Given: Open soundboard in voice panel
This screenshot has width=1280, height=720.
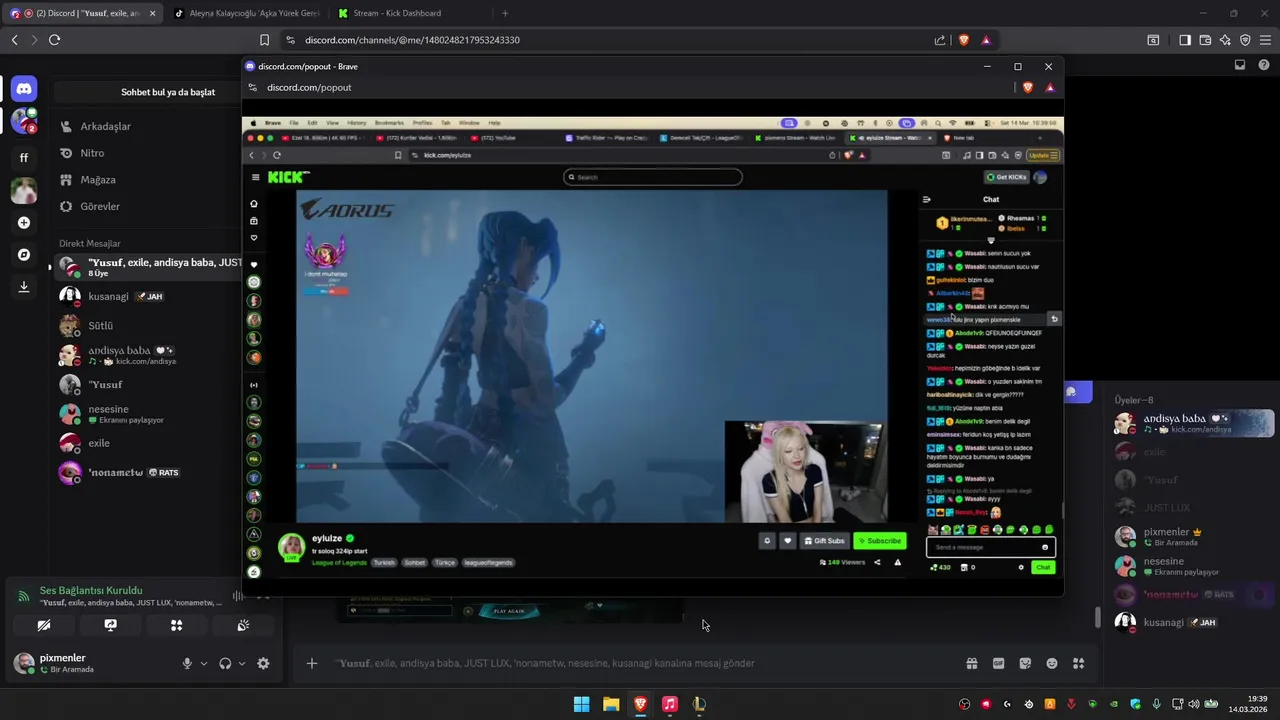Looking at the screenshot, I should [x=243, y=625].
